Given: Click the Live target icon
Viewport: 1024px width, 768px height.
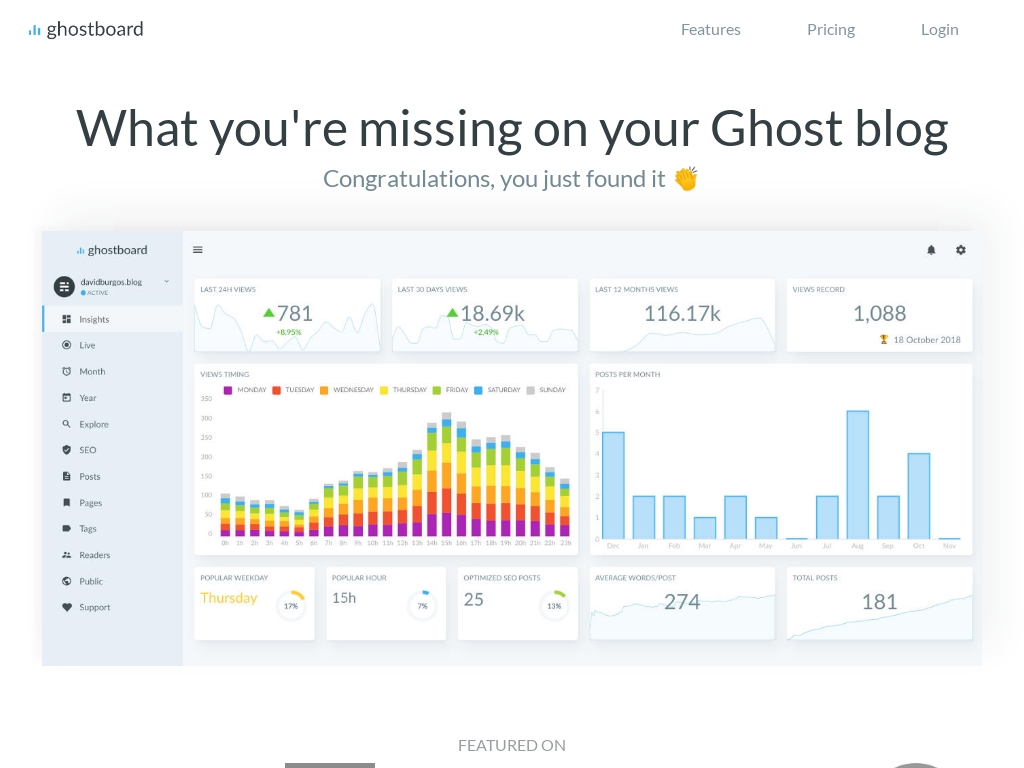Looking at the screenshot, I should click(67, 345).
